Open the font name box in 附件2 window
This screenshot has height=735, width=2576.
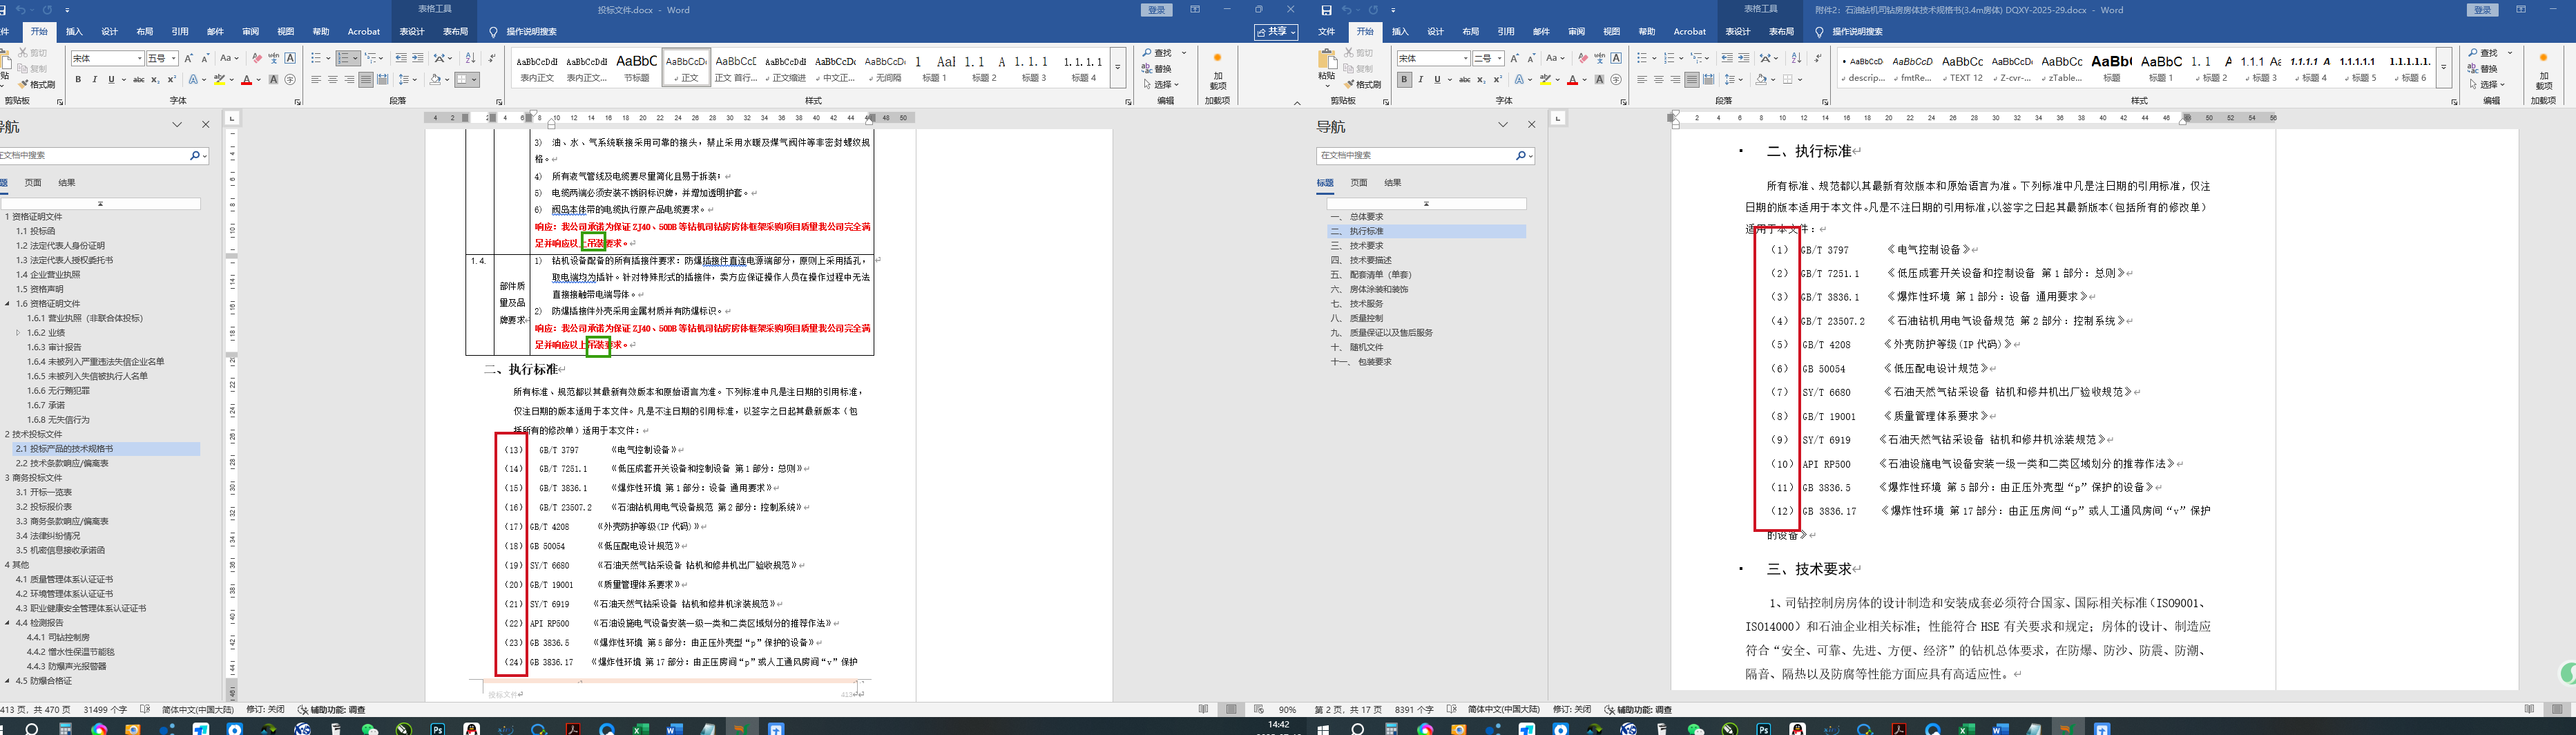coord(1433,58)
